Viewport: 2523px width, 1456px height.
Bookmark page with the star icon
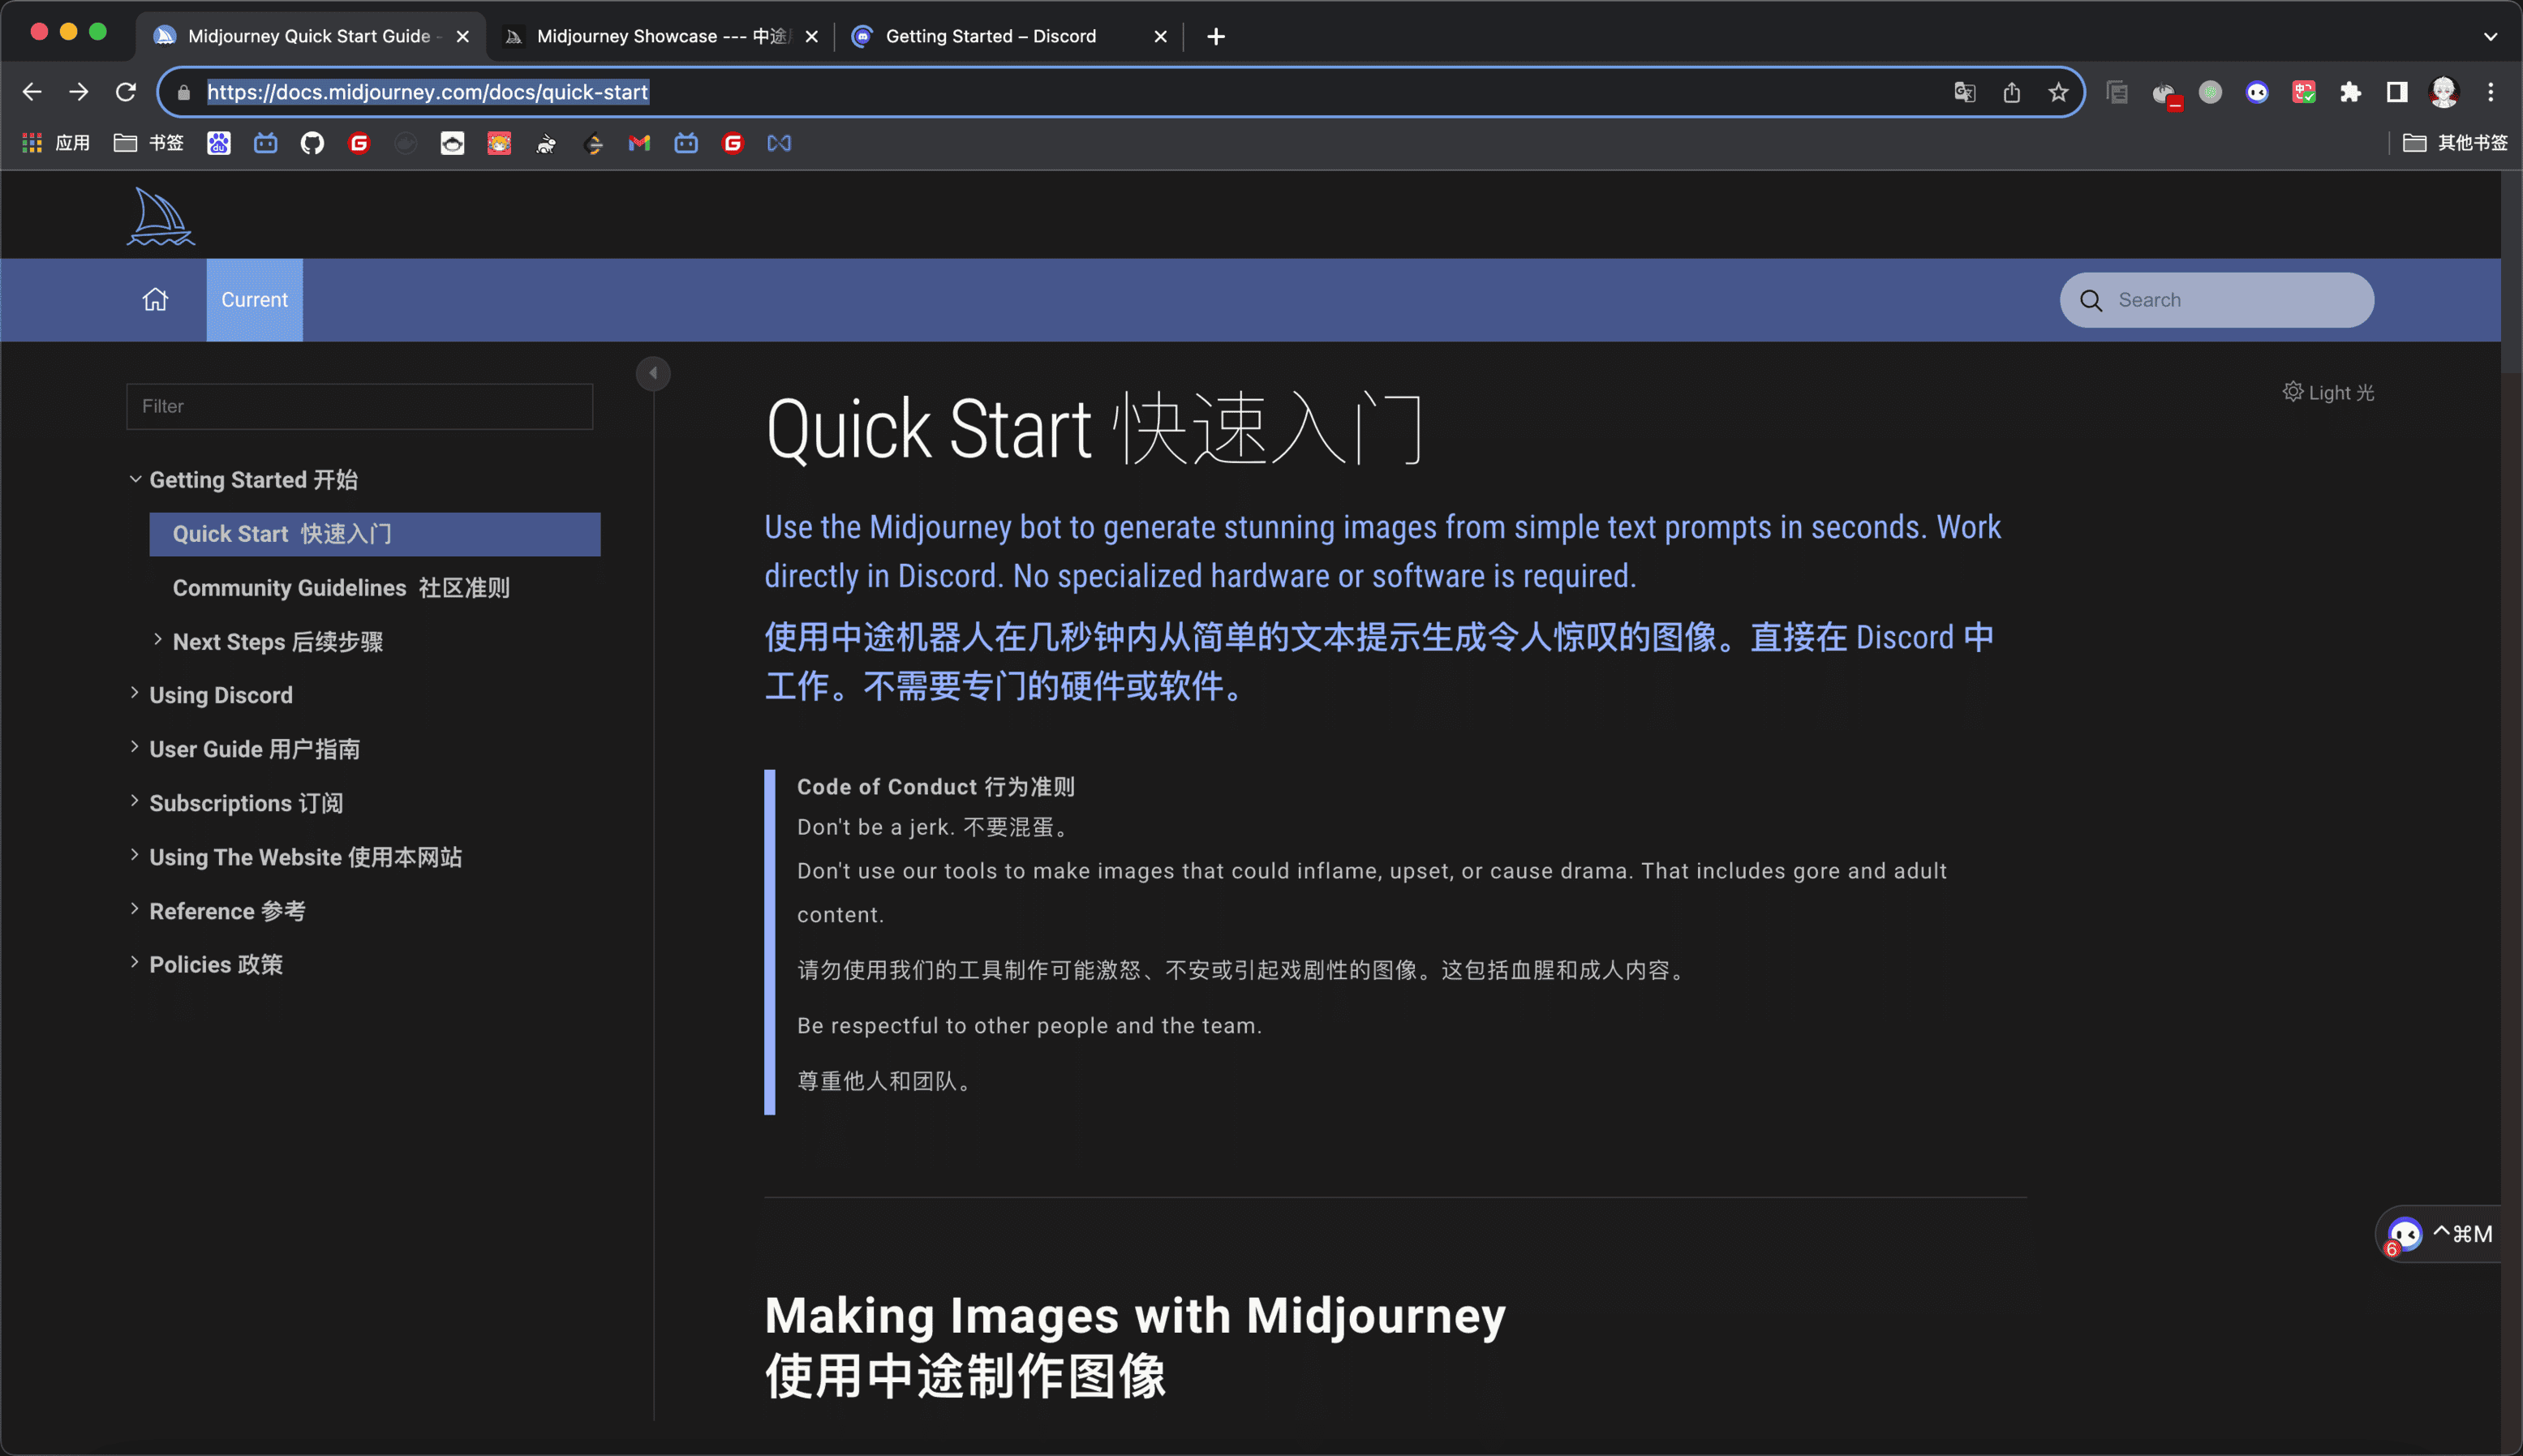[2058, 92]
